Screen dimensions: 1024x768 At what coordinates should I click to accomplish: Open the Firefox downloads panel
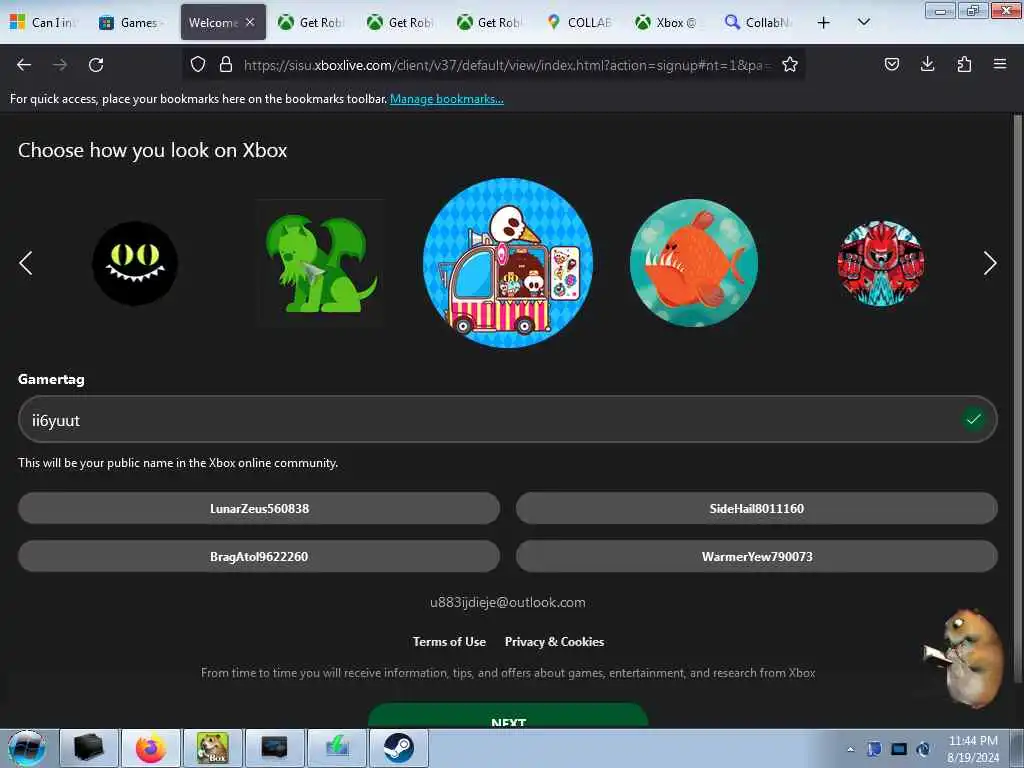(x=927, y=64)
